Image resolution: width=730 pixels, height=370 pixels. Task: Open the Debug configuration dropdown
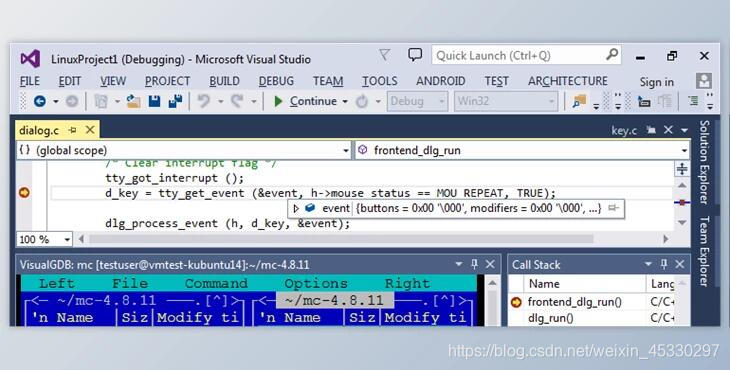[x=417, y=101]
